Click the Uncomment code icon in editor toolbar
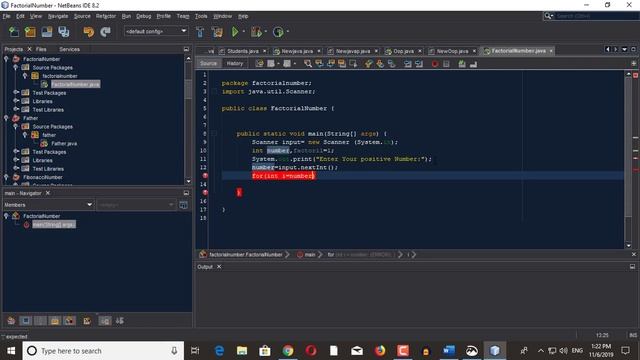Image resolution: width=640 pixels, height=360 pixels. (473, 64)
